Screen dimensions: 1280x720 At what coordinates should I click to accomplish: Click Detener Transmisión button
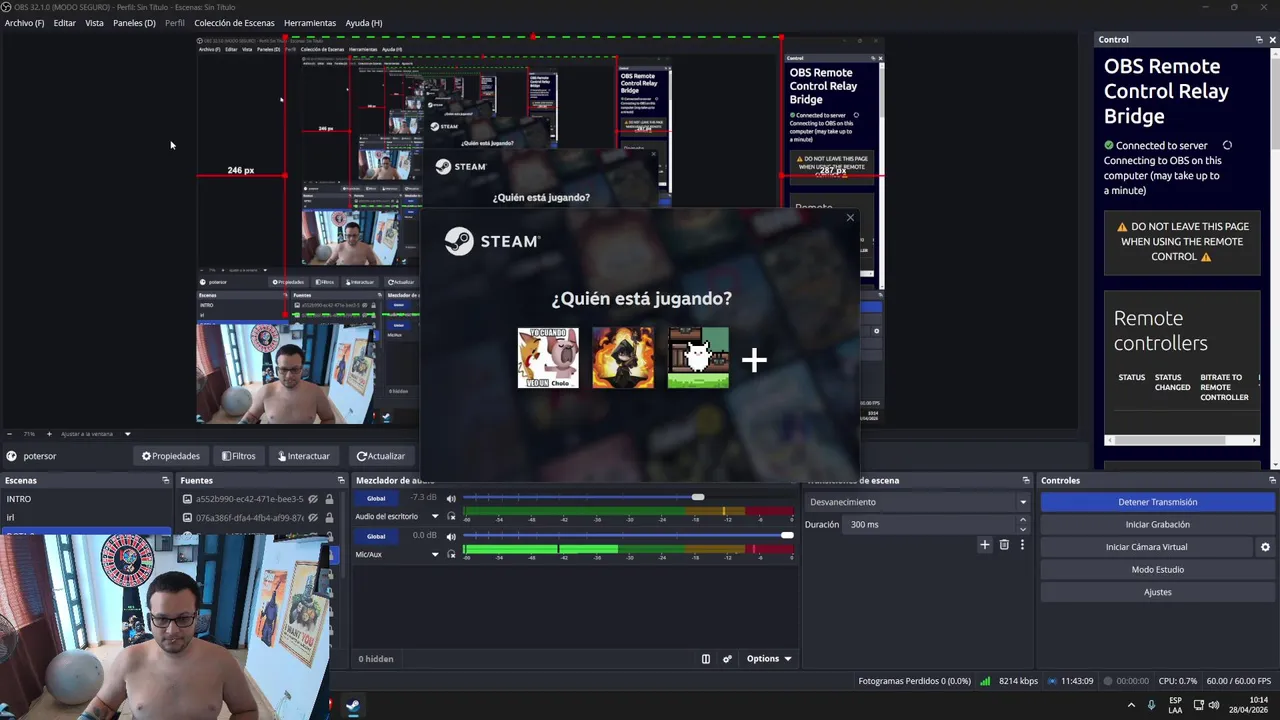pos(1157,502)
